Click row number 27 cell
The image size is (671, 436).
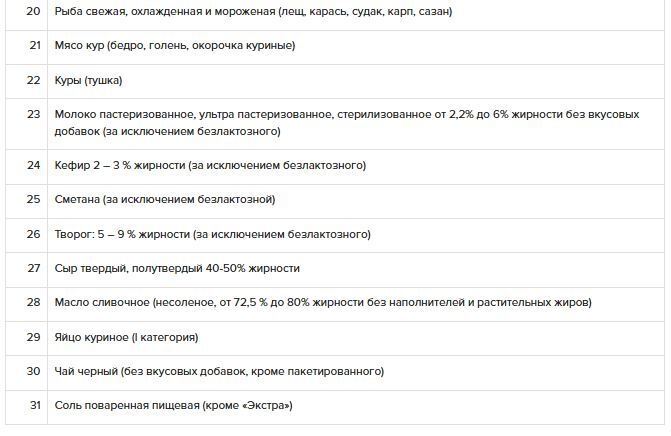pyautogui.click(x=33, y=268)
